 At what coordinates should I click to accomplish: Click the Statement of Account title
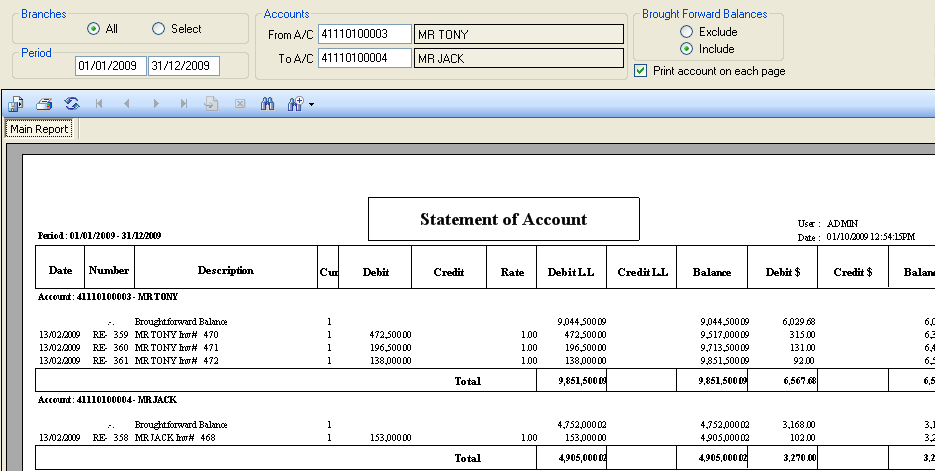(x=503, y=219)
